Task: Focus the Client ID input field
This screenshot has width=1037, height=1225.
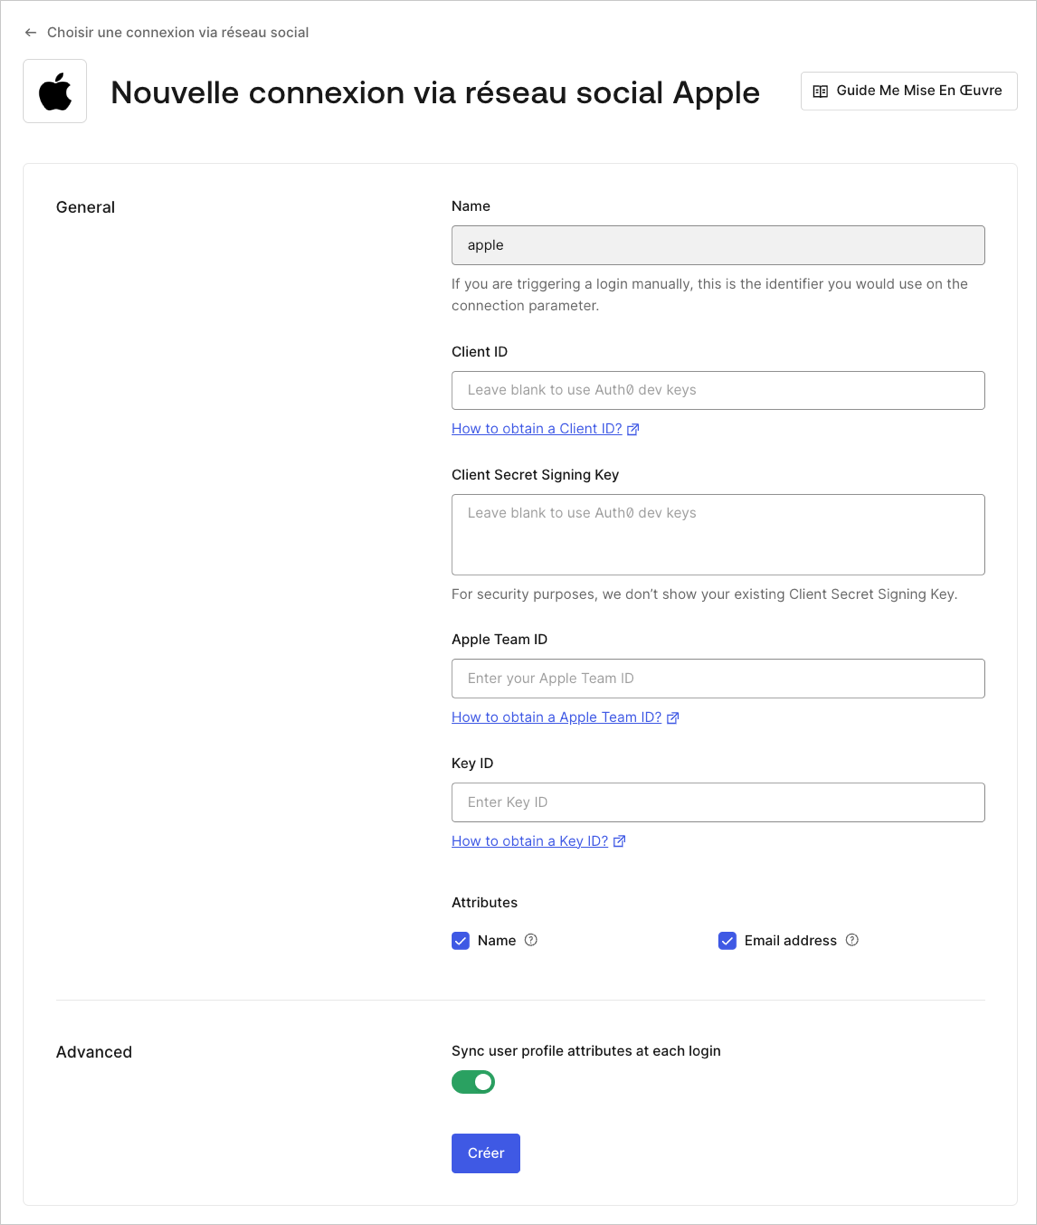Action: coord(718,390)
